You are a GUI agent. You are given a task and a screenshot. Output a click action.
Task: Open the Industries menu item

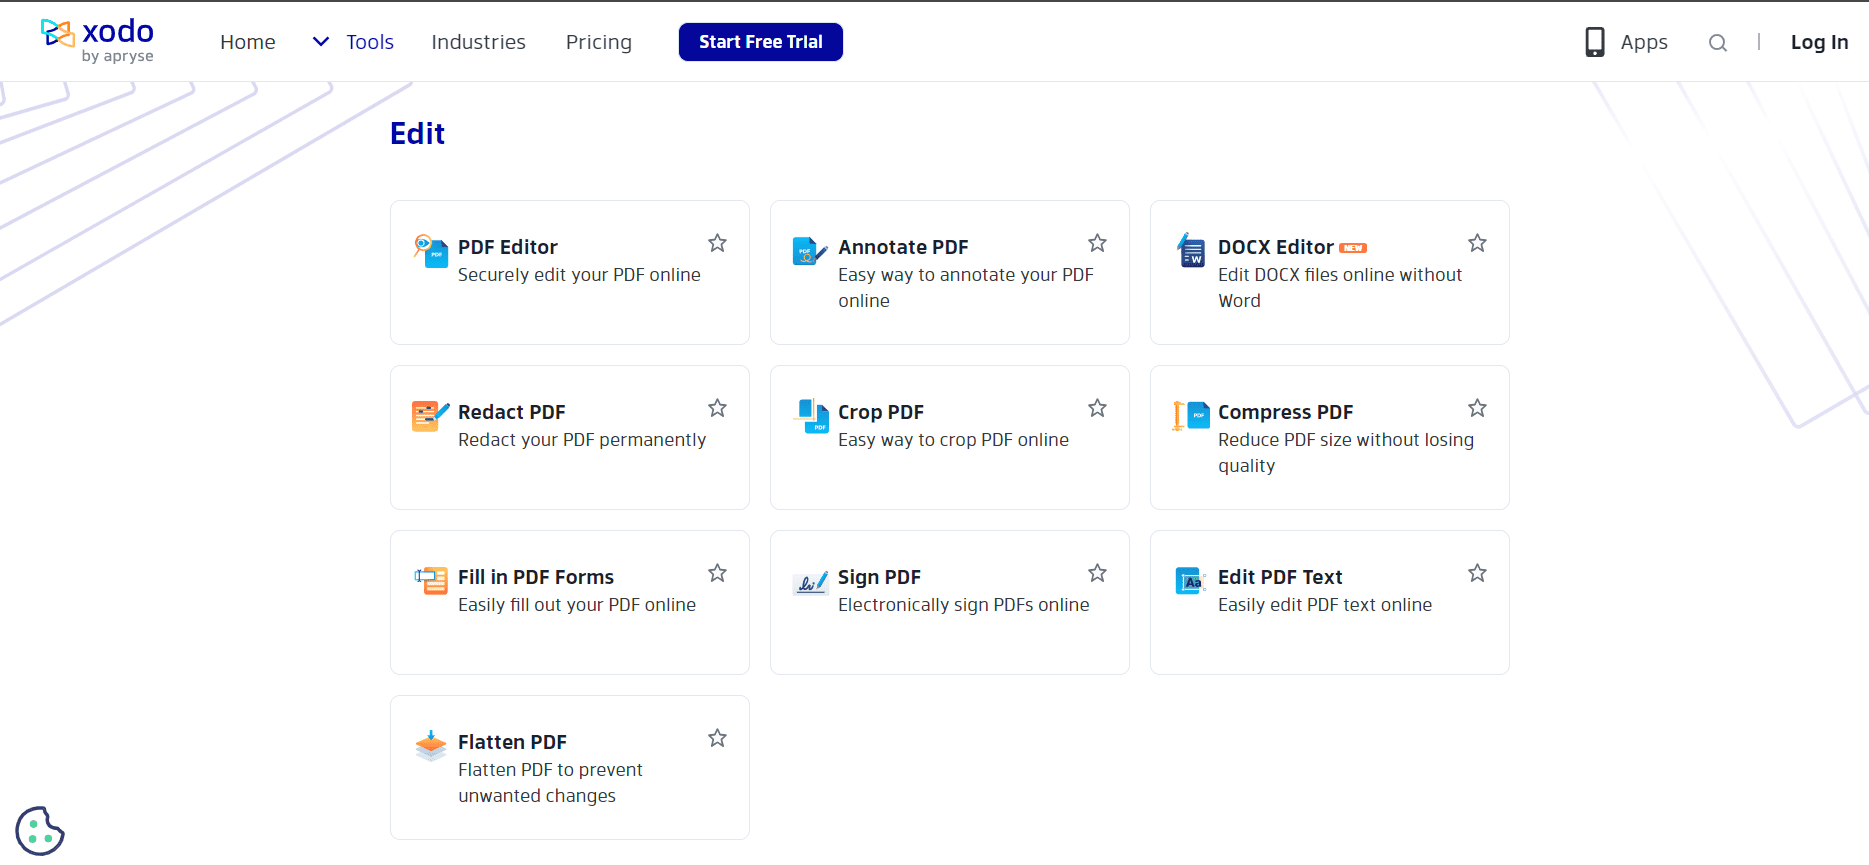[478, 42]
